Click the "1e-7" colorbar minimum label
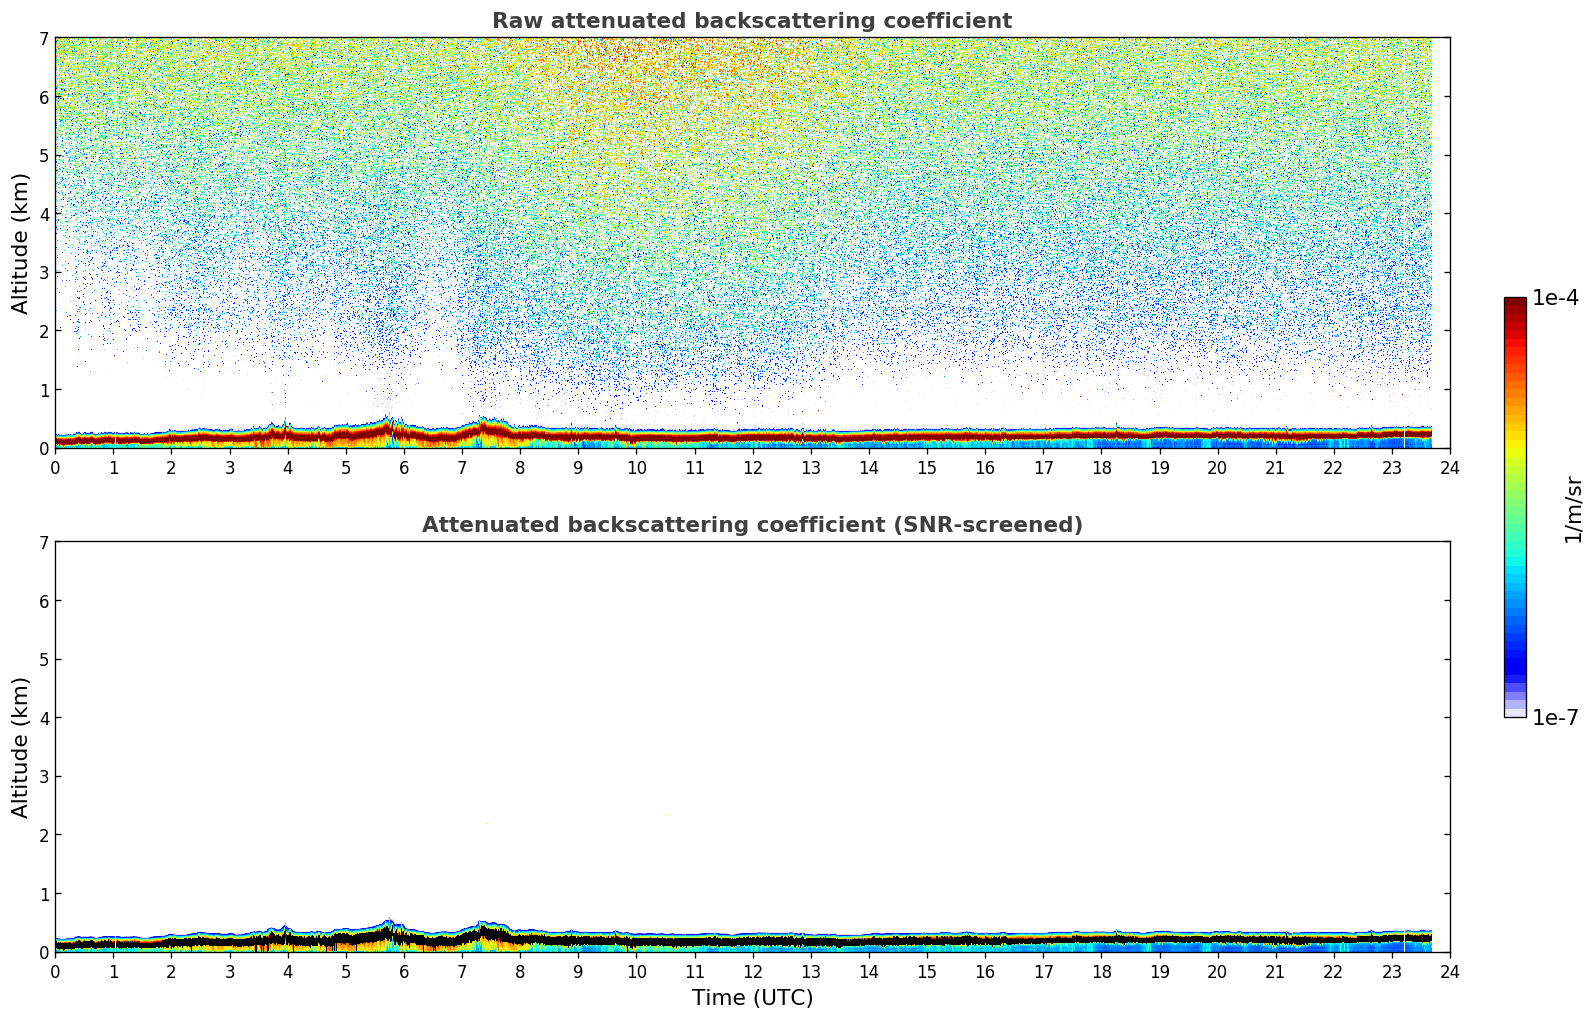1595x1020 pixels. (1555, 718)
